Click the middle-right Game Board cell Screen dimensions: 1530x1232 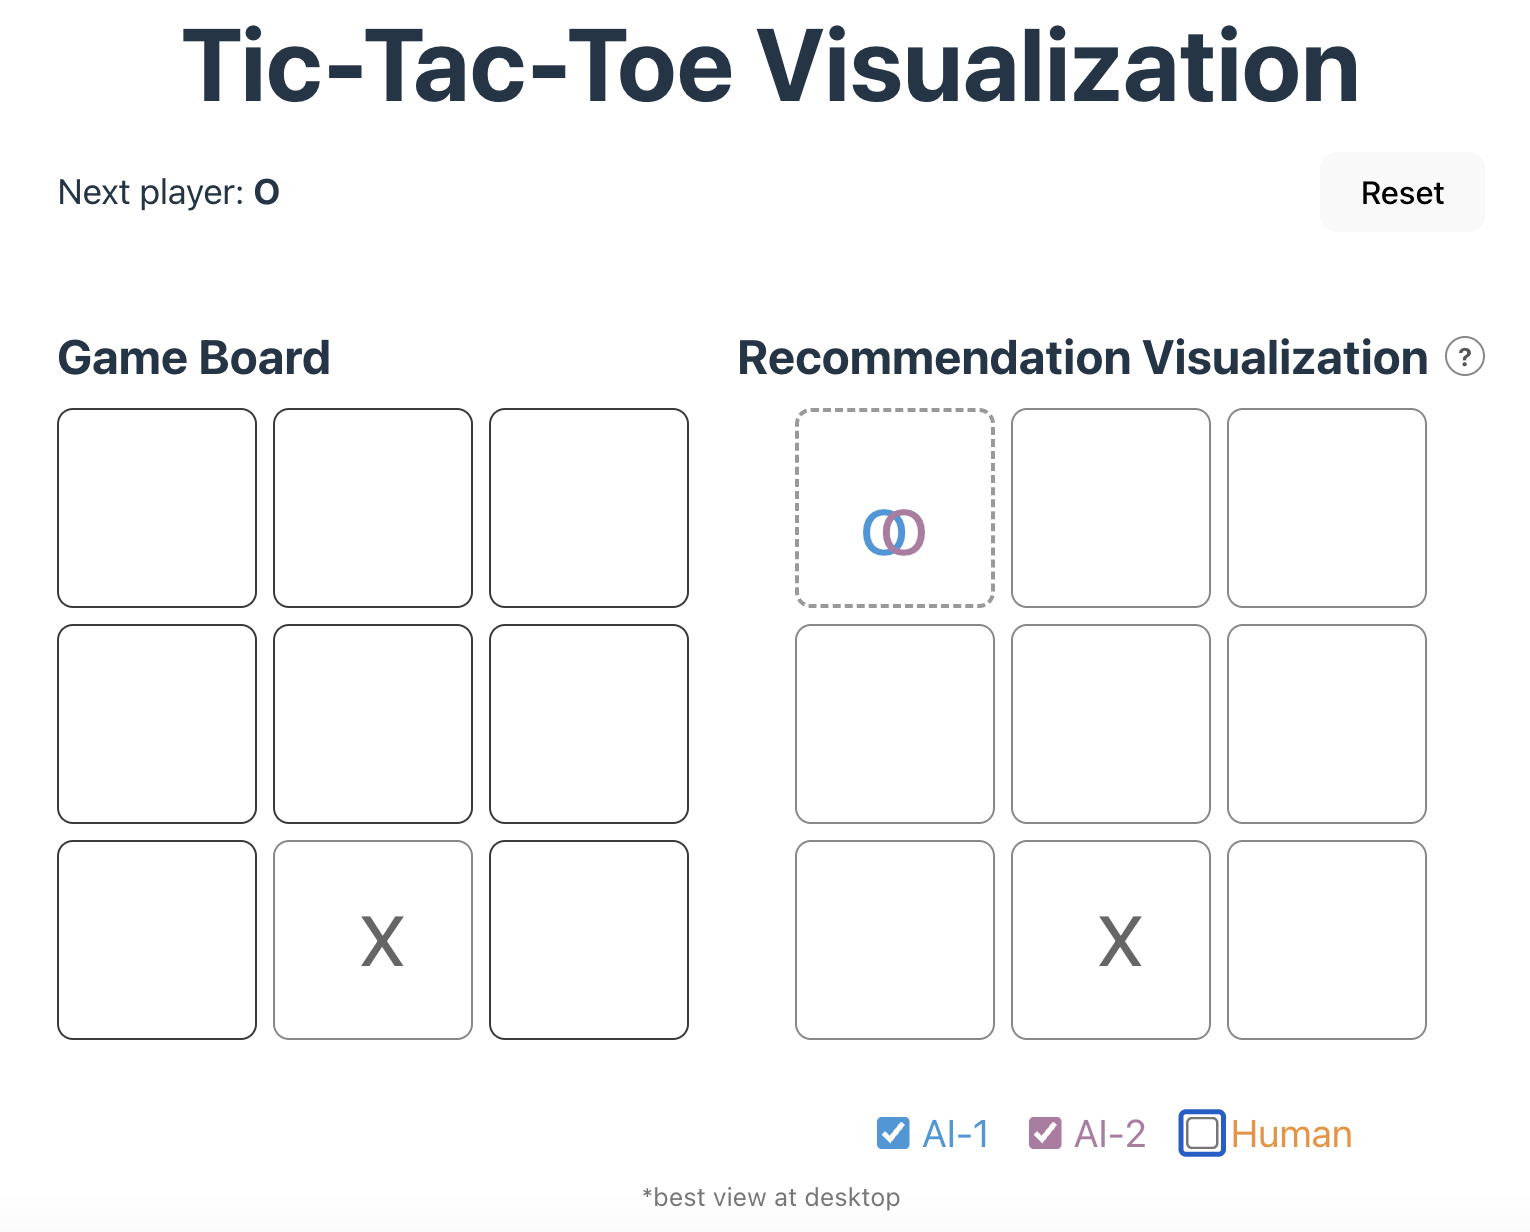pyautogui.click(x=589, y=724)
